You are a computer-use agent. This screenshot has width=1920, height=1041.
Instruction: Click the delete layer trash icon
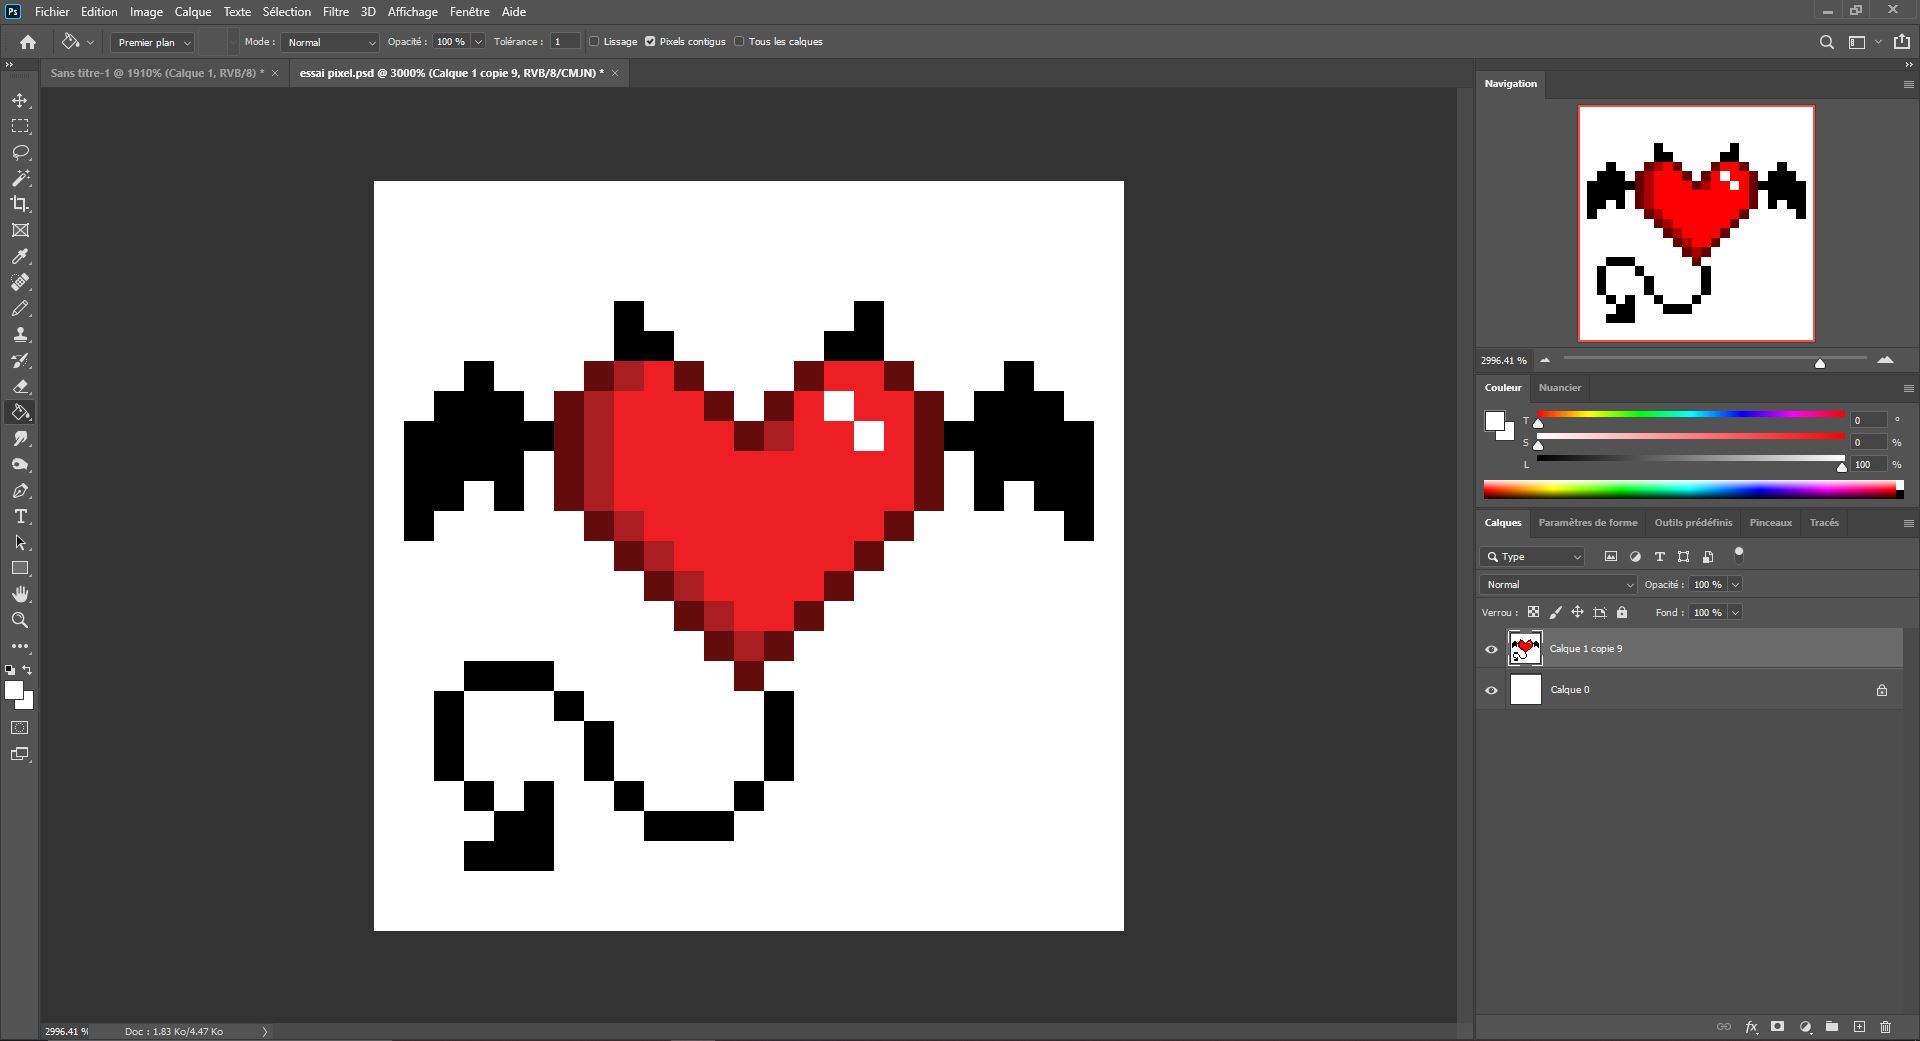click(1885, 1027)
